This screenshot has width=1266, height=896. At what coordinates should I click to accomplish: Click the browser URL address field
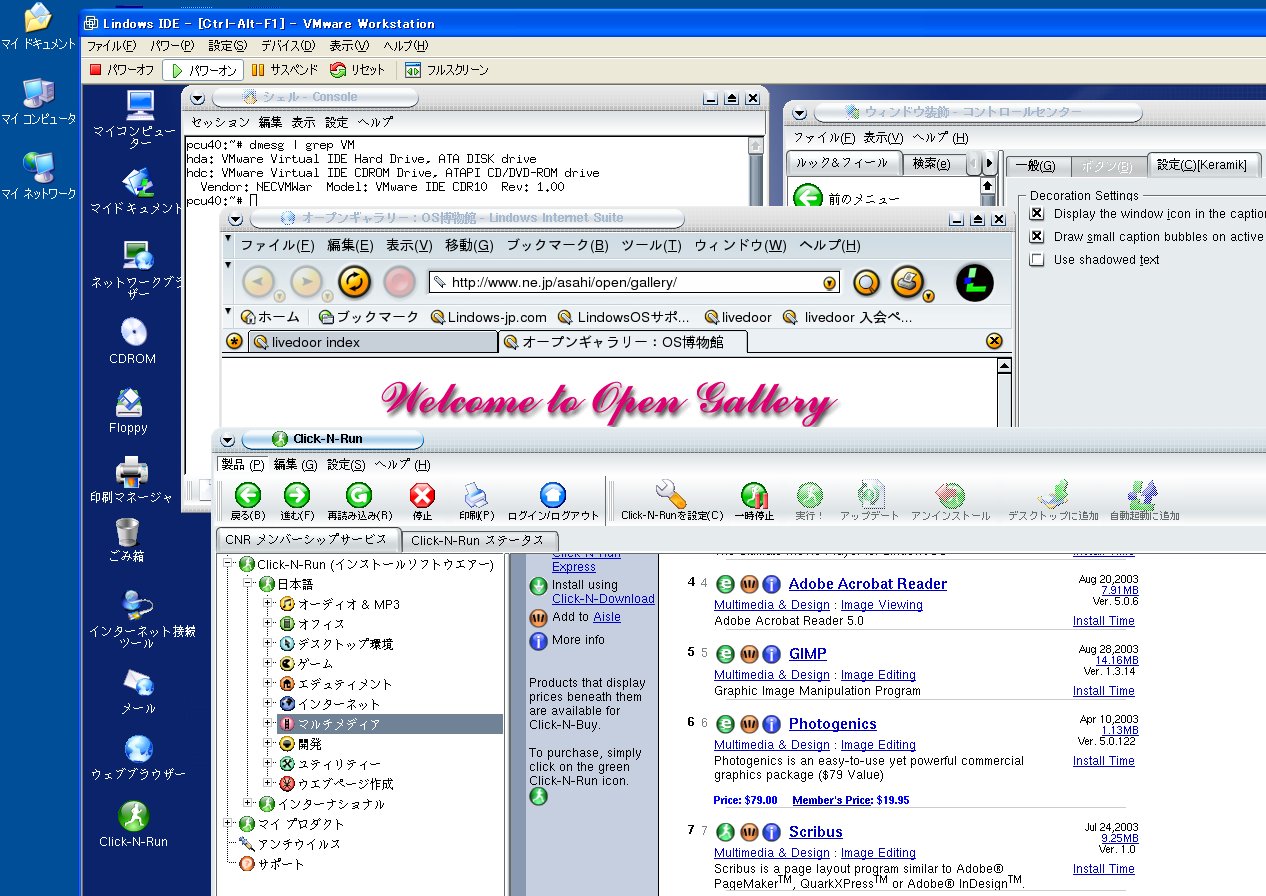click(634, 283)
